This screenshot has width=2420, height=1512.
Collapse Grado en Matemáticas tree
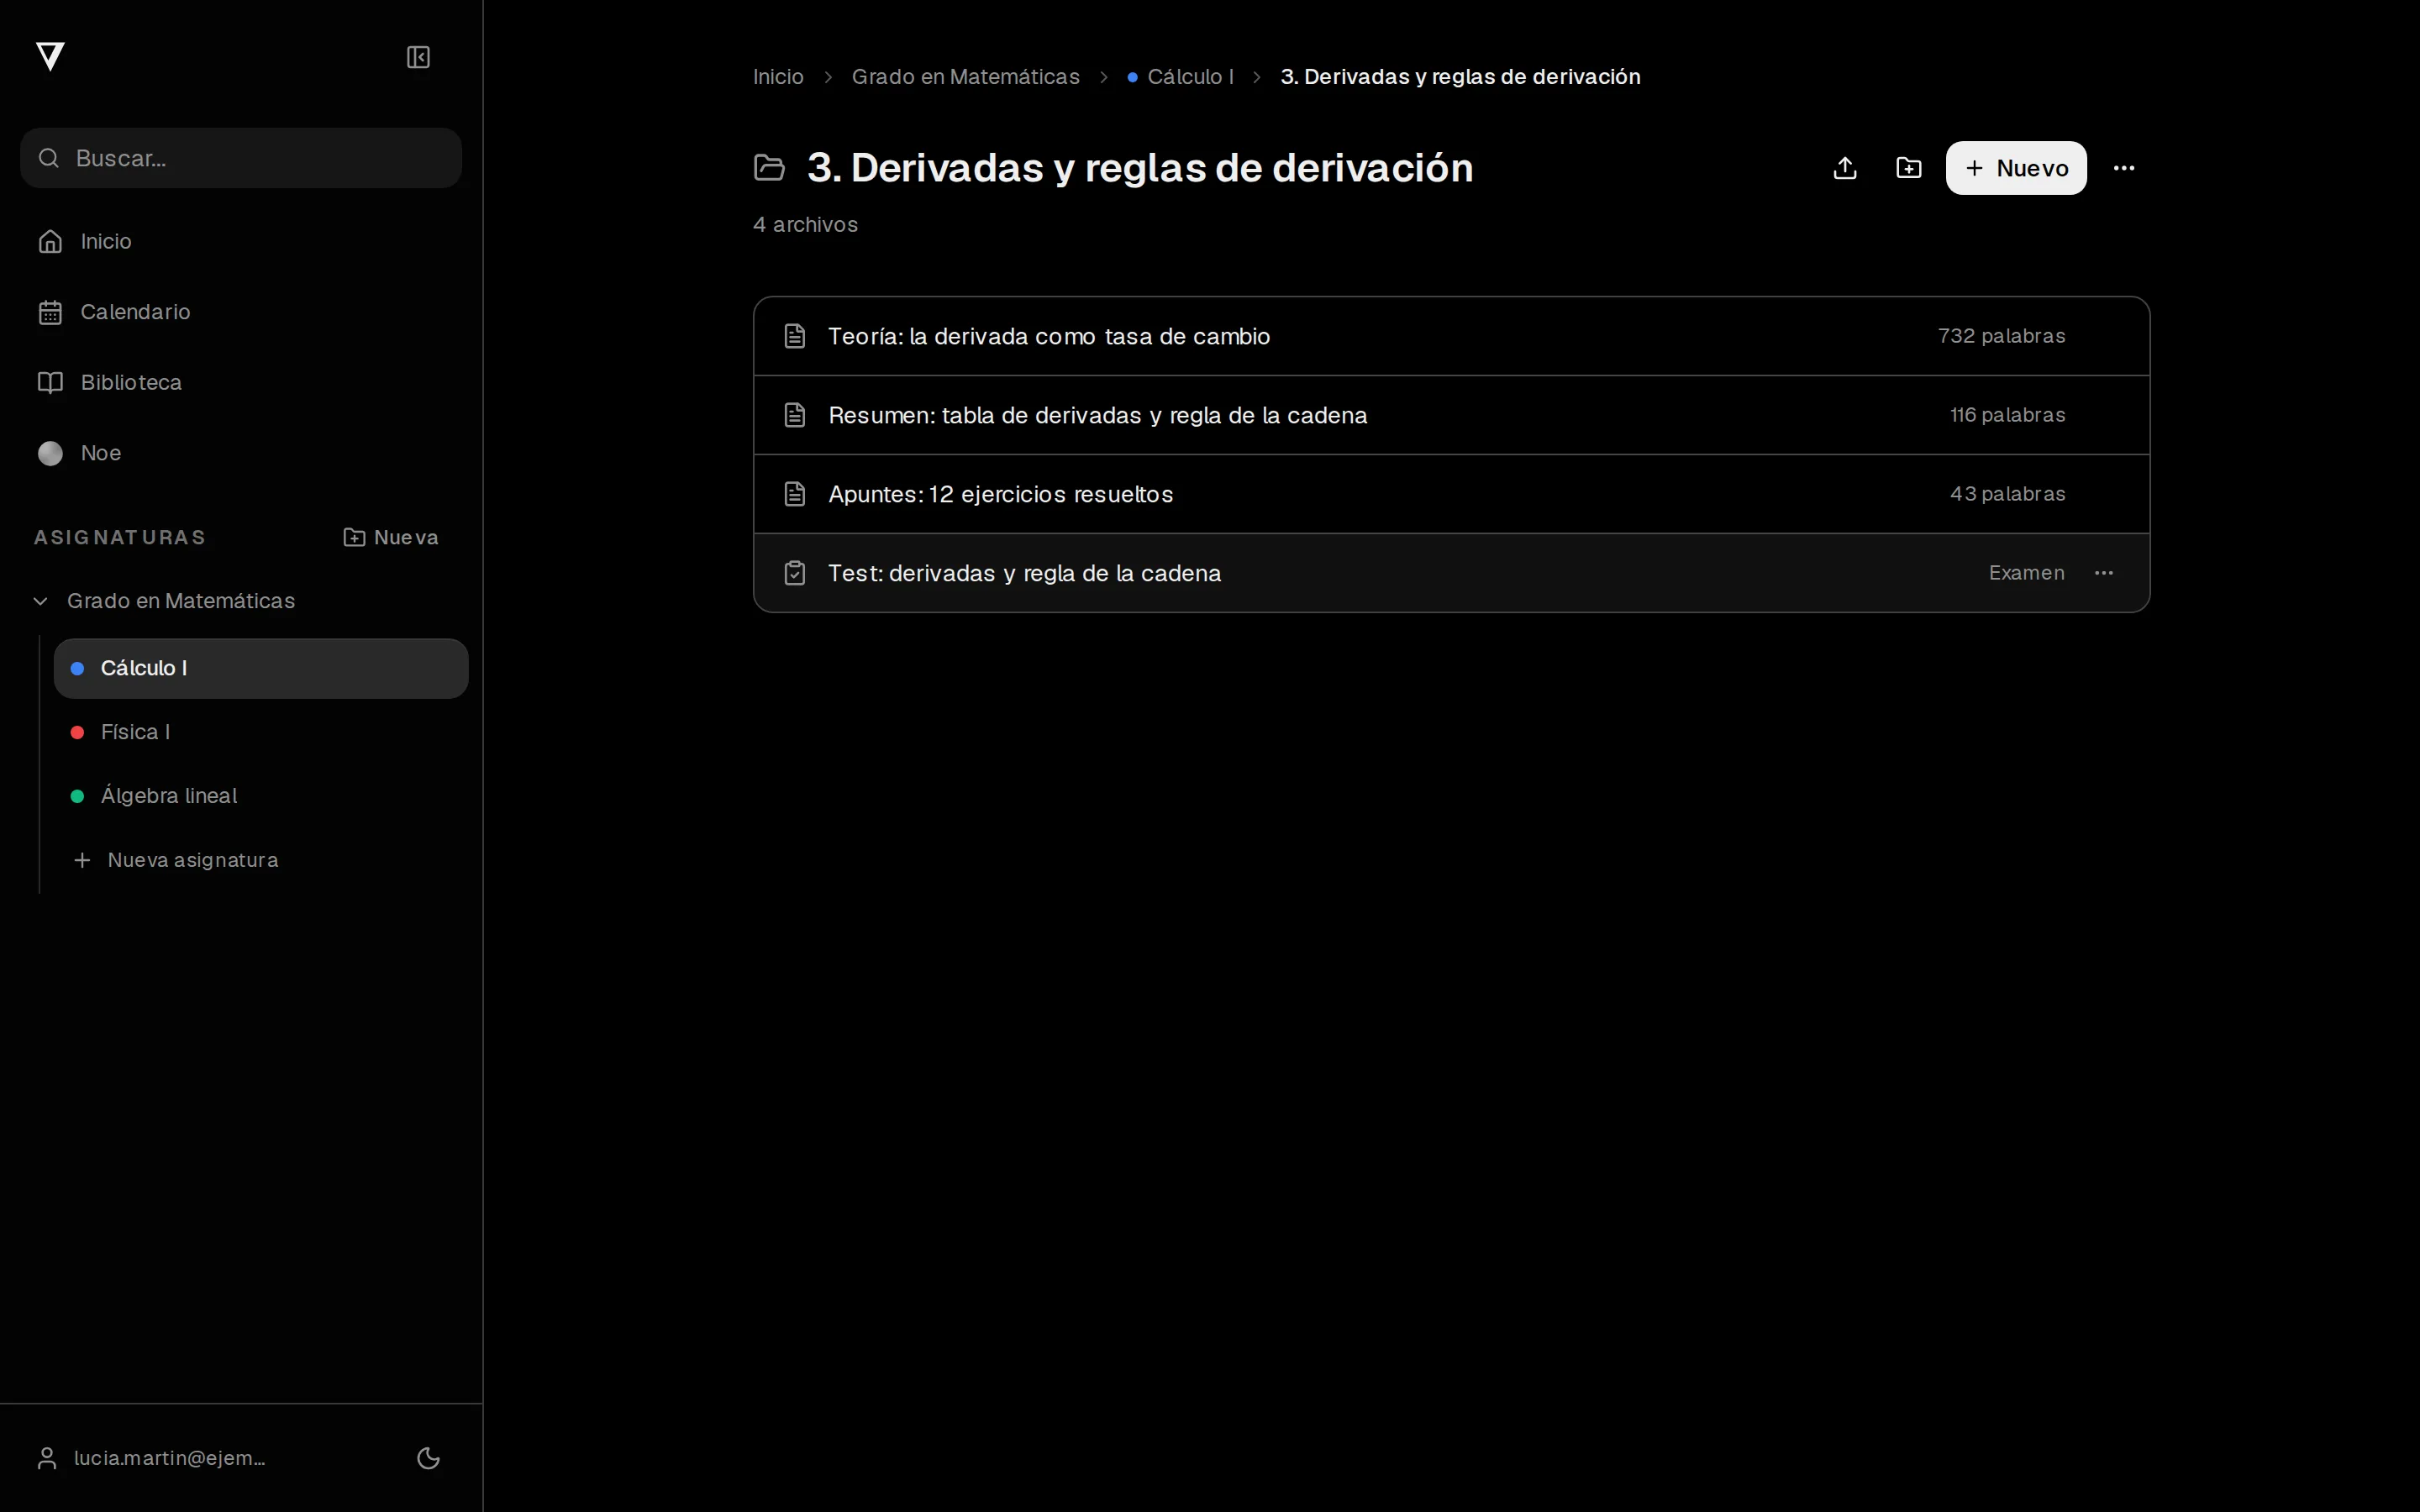(x=41, y=601)
